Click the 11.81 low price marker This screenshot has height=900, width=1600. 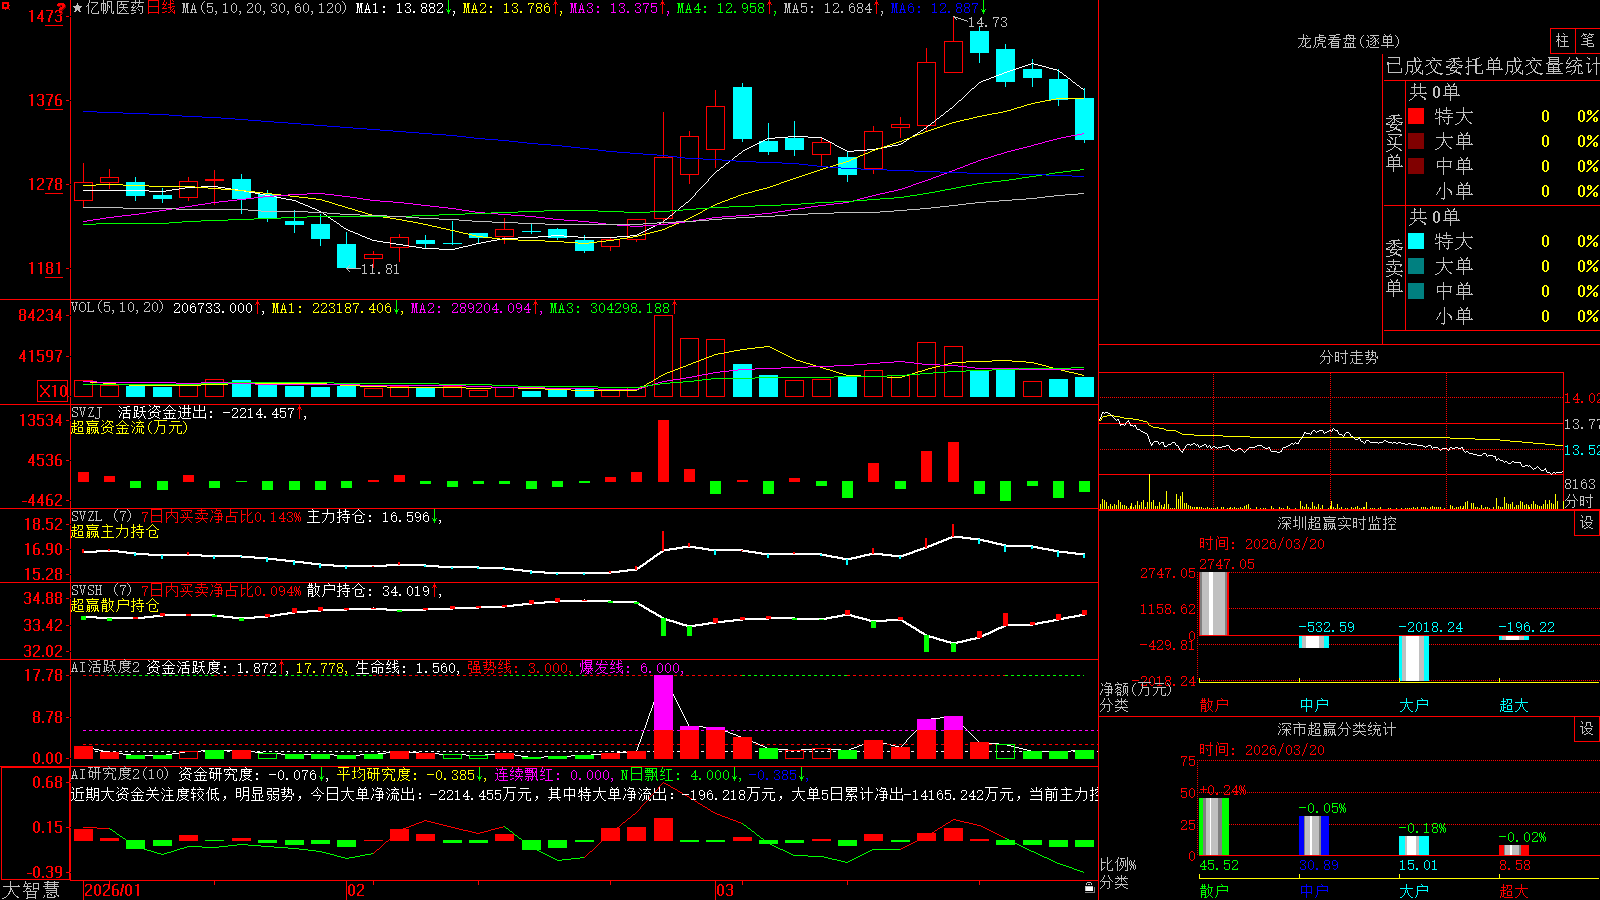pos(380,269)
